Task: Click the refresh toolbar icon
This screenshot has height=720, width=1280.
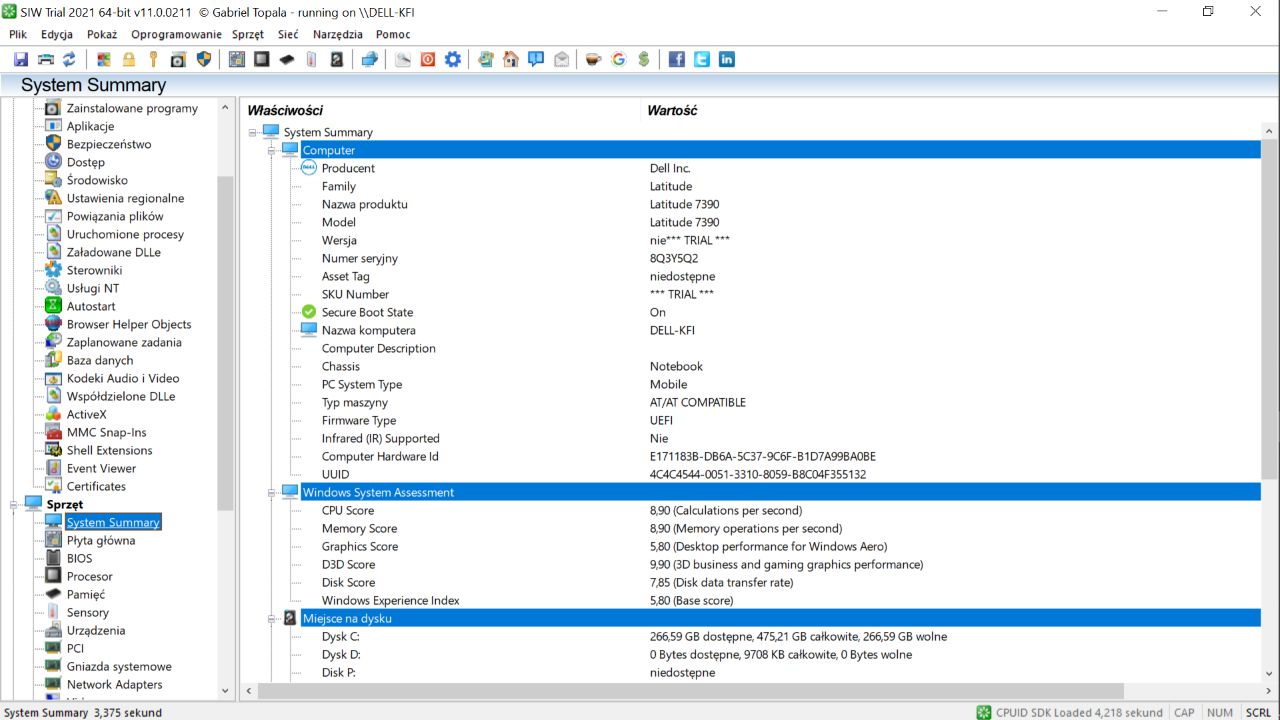Action: (68, 59)
